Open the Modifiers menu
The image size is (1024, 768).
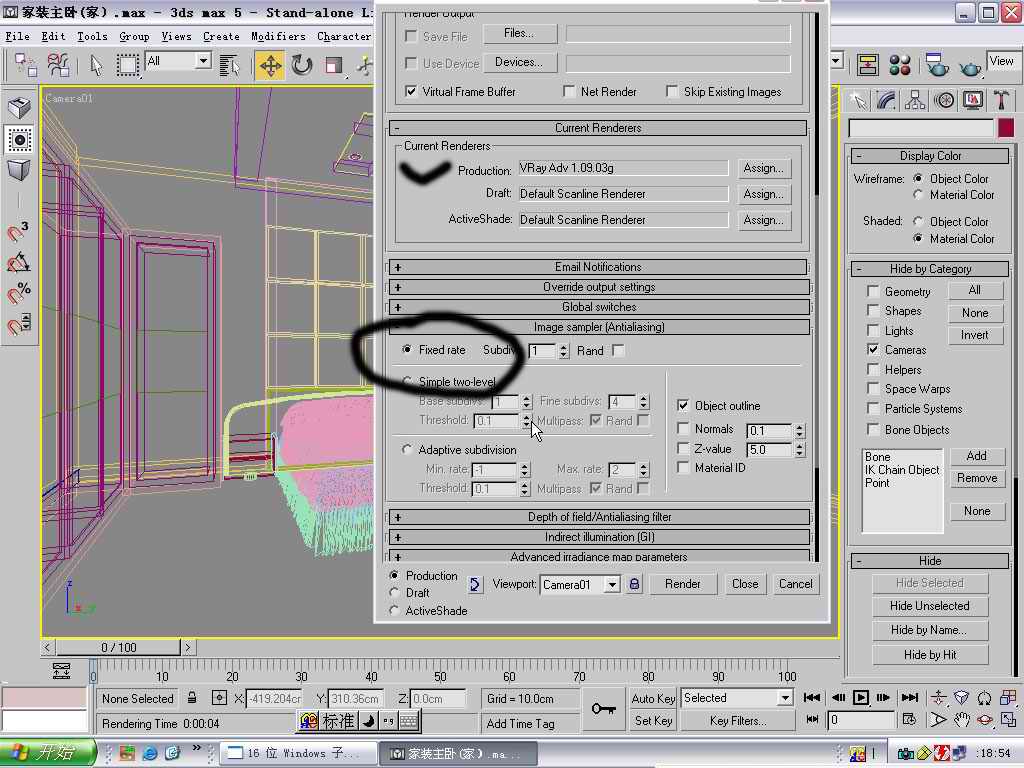pos(278,36)
